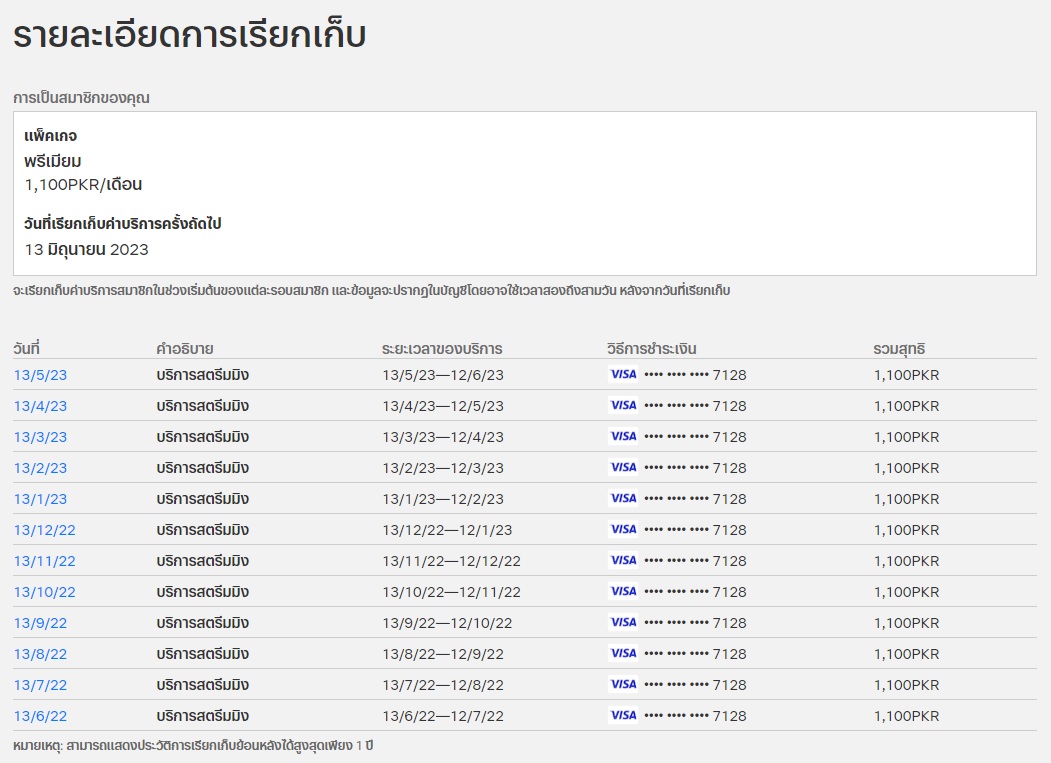This screenshot has width=1051, height=763.
Task: Click บริการสตรีมมิง description in 13/7/22 row
Action: click(x=202, y=685)
